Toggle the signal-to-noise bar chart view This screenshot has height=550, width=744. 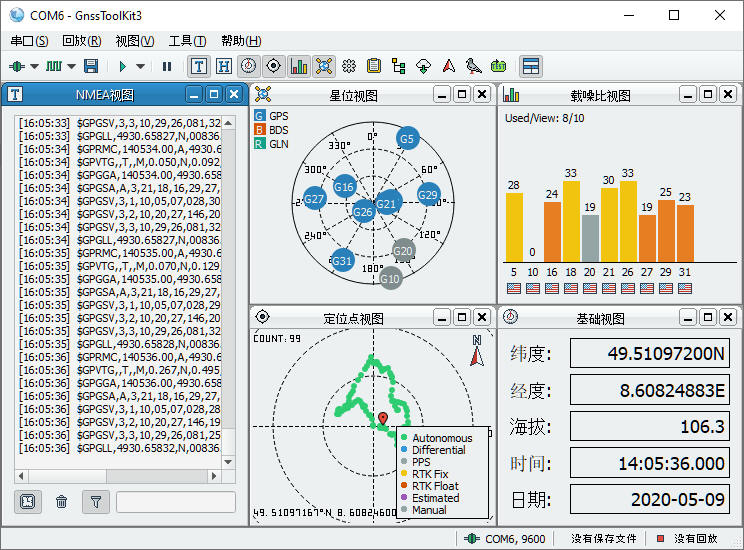tap(299, 66)
